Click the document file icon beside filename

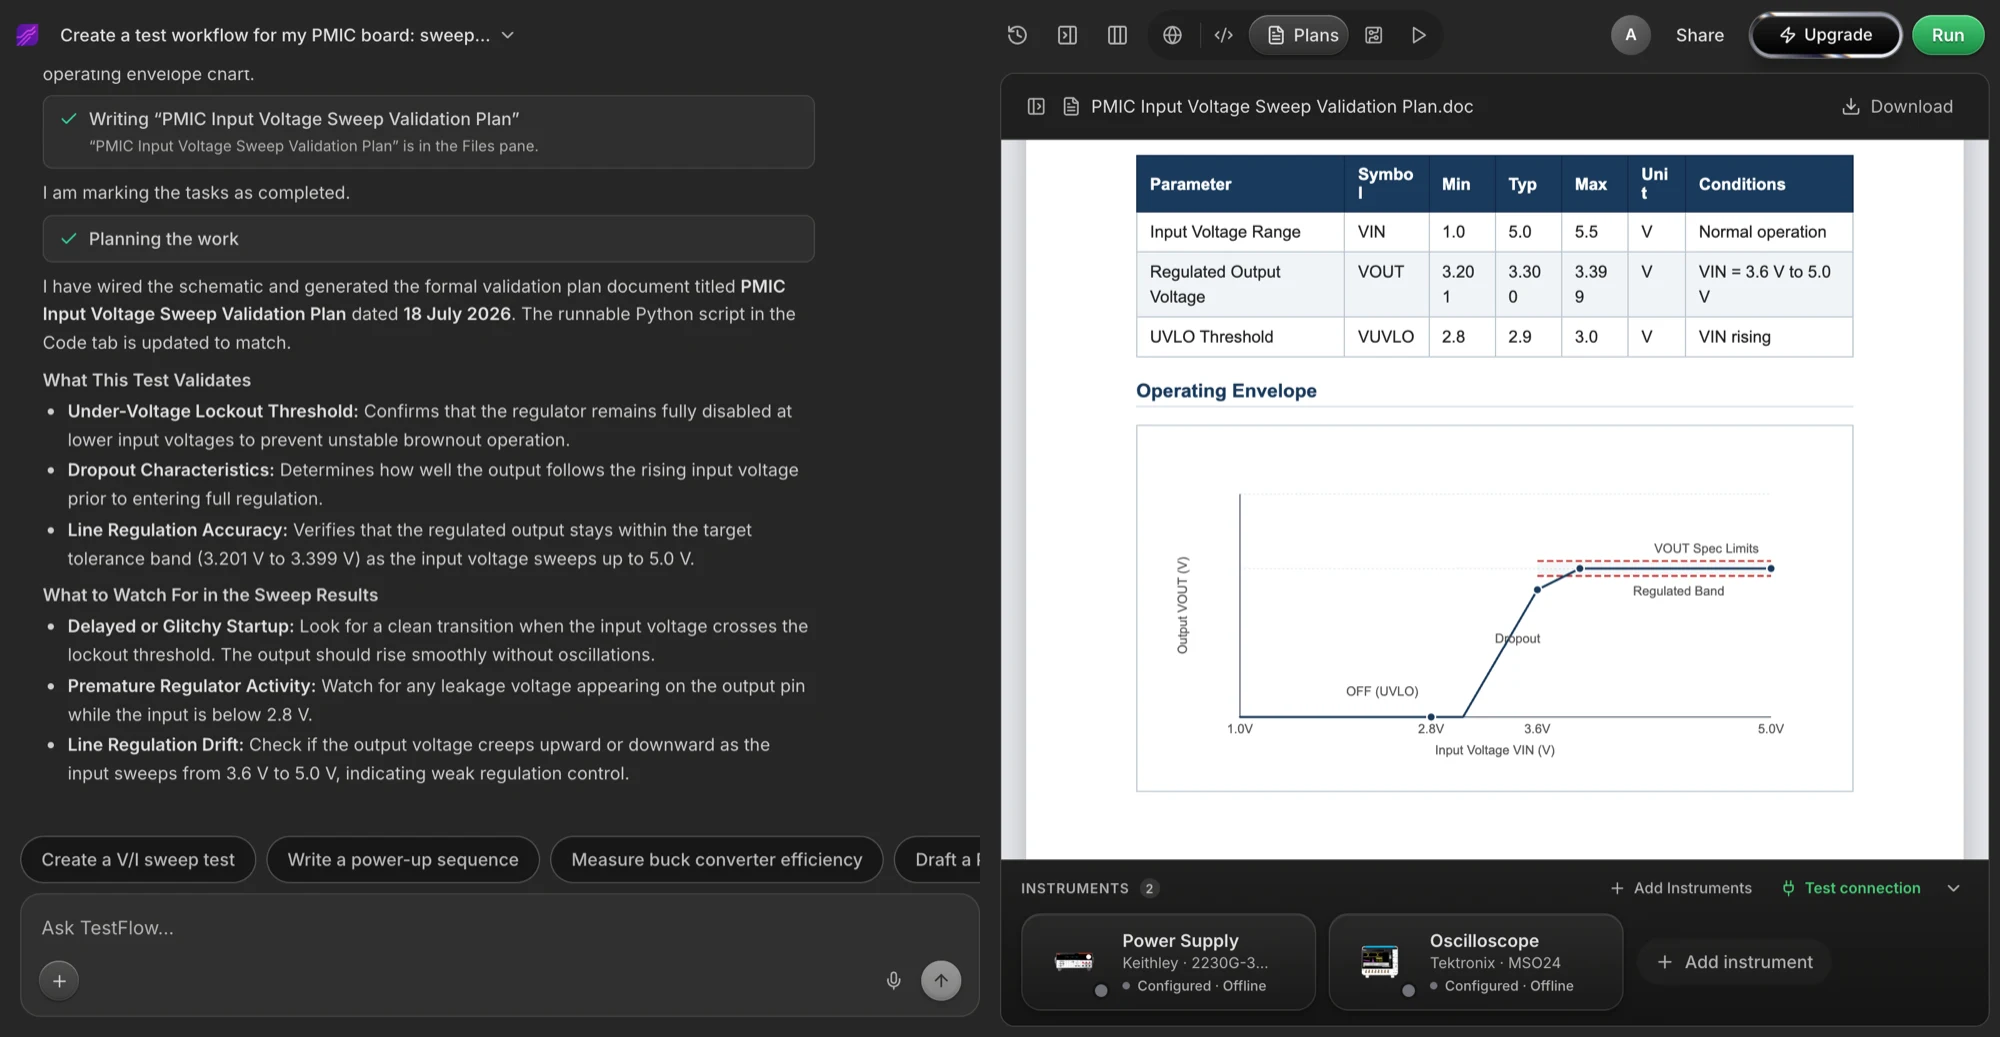tap(1070, 106)
